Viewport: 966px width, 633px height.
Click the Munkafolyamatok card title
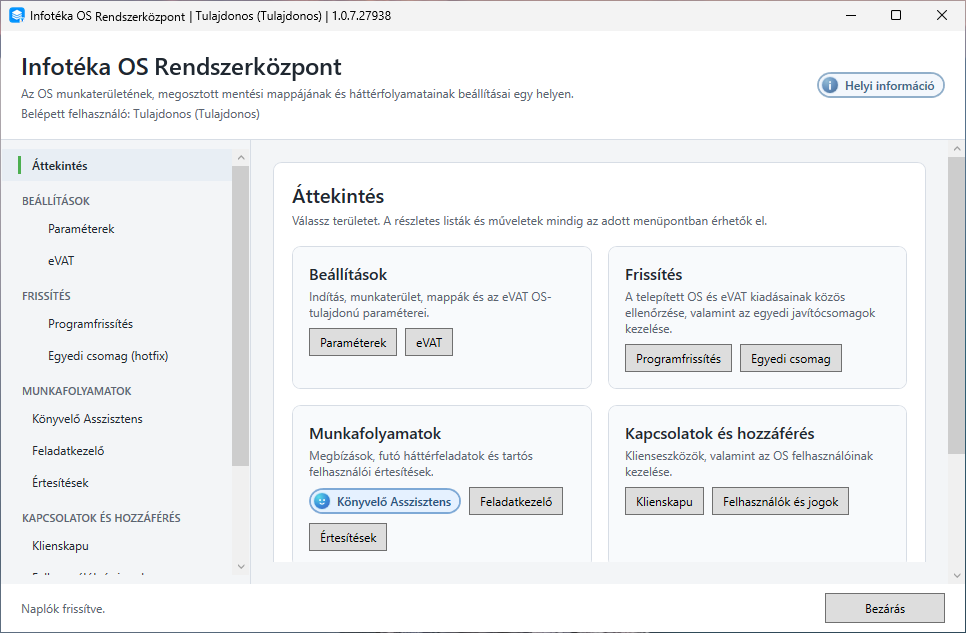375,433
